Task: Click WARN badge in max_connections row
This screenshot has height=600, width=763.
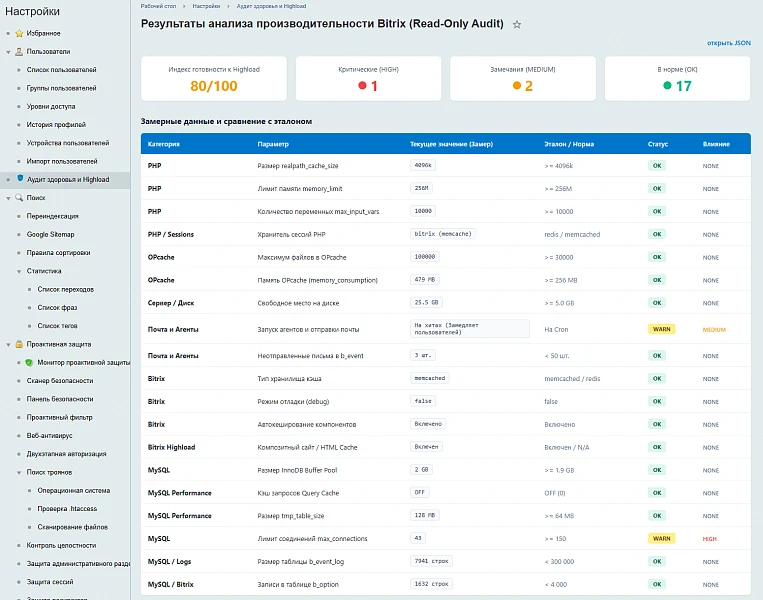Action: [661, 539]
